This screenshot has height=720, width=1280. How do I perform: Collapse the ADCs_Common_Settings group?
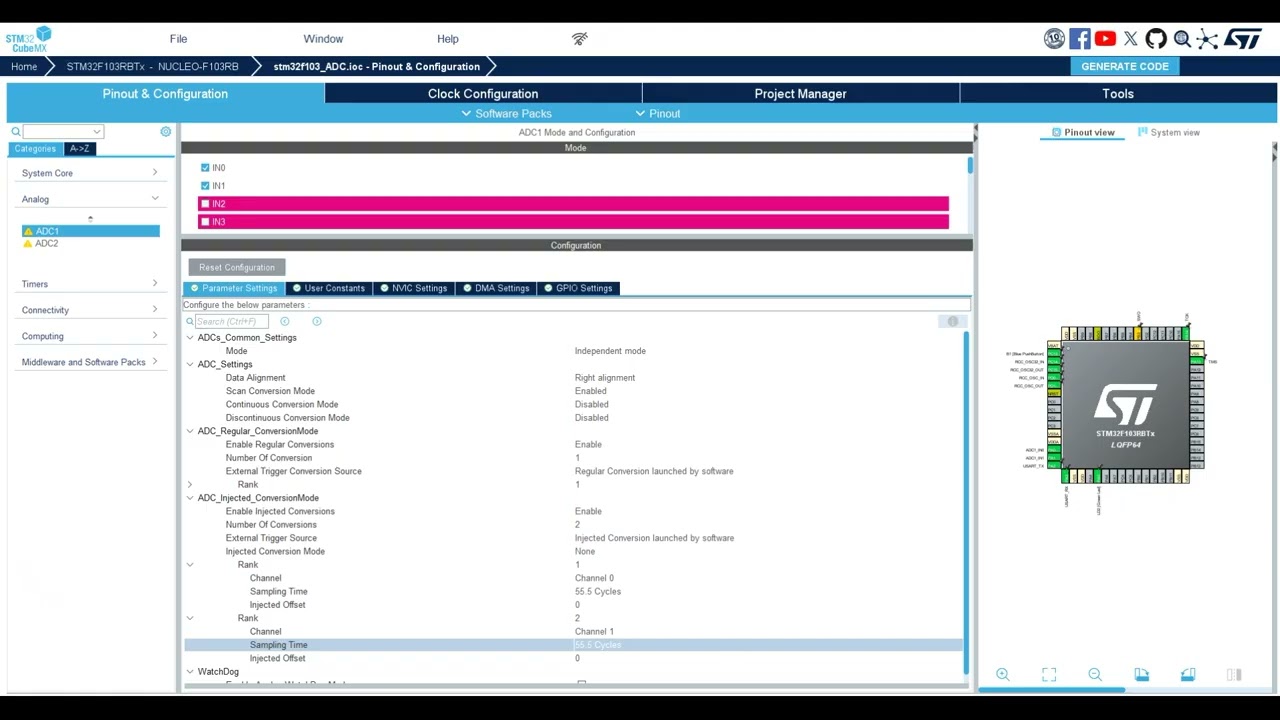190,338
